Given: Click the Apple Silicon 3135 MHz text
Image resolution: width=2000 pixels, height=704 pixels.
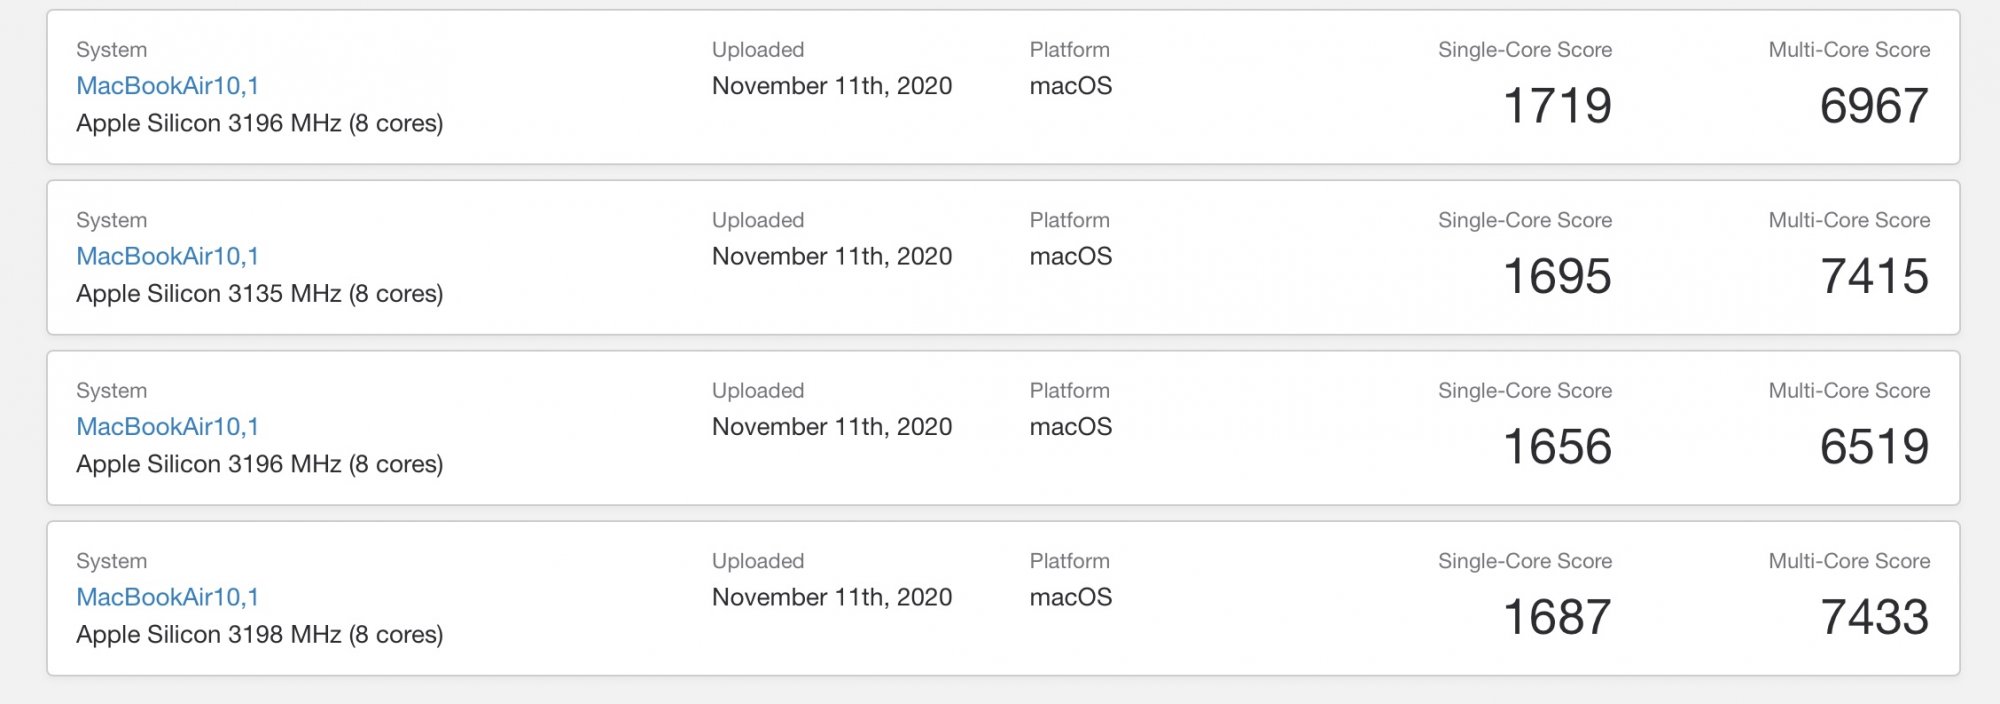Looking at the screenshot, I should 259,294.
